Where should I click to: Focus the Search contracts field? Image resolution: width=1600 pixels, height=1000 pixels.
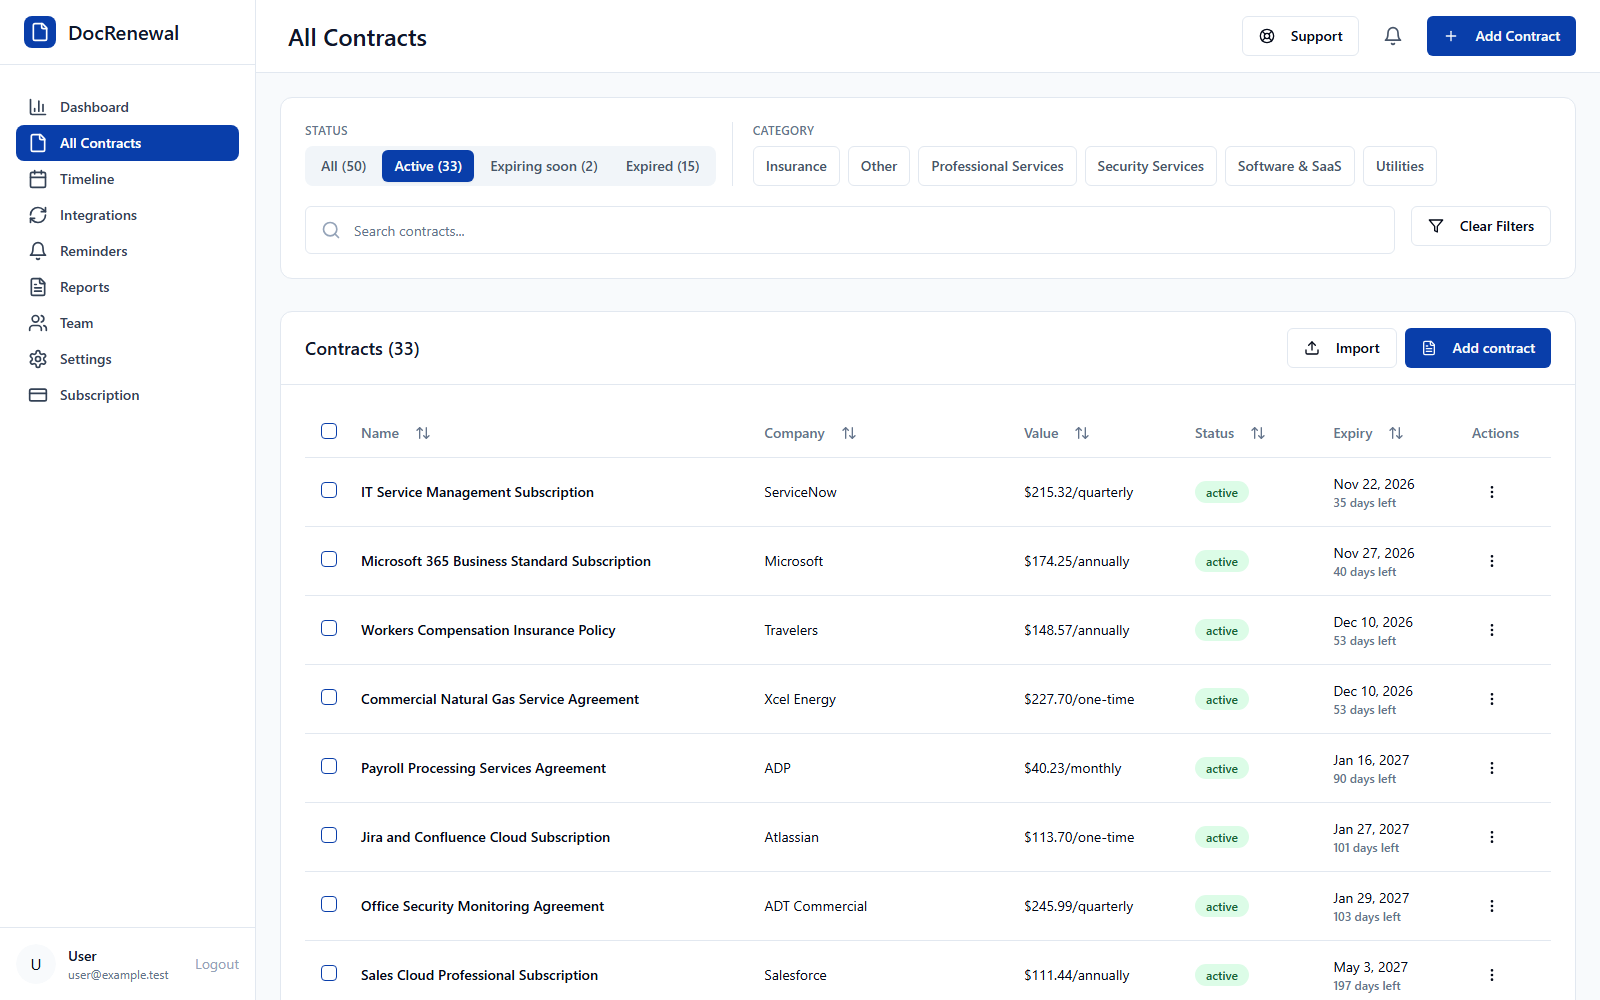850,230
